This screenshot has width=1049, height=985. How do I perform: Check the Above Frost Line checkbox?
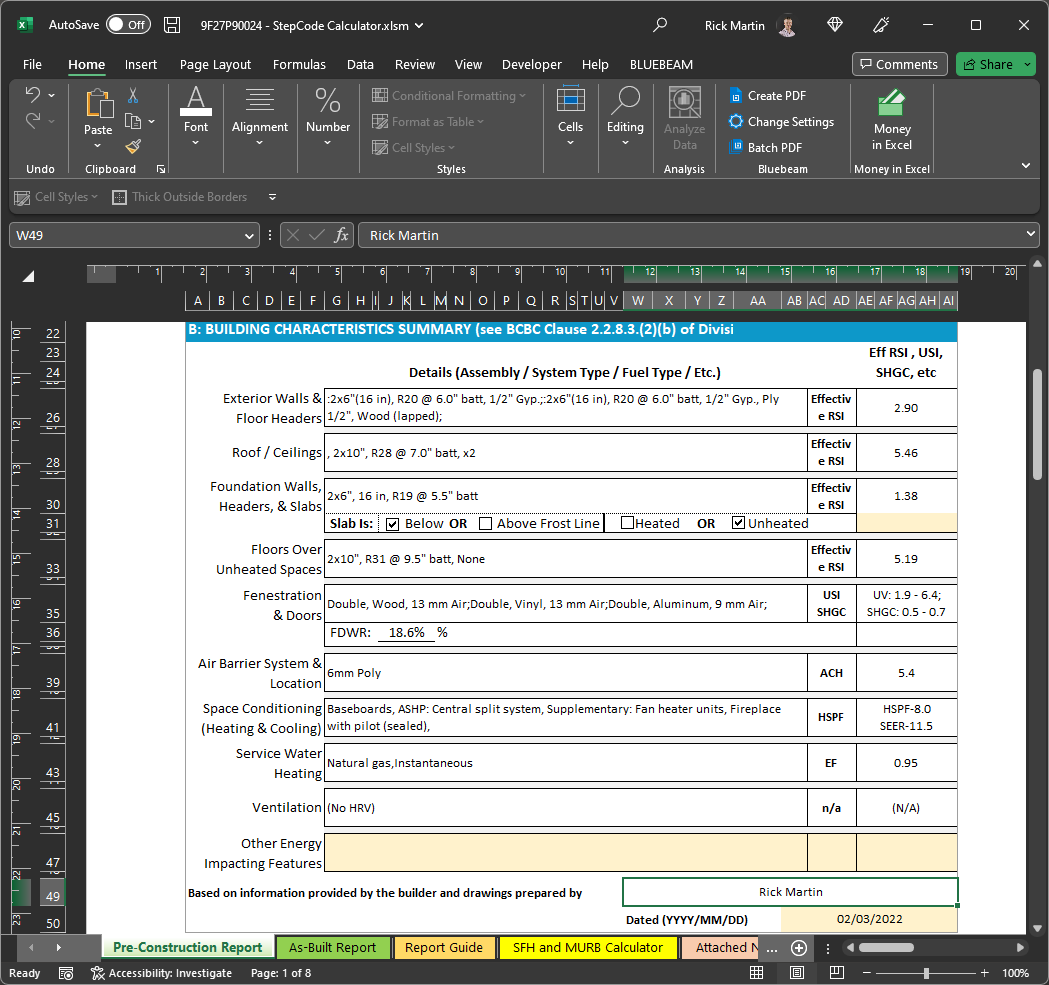[x=486, y=523]
